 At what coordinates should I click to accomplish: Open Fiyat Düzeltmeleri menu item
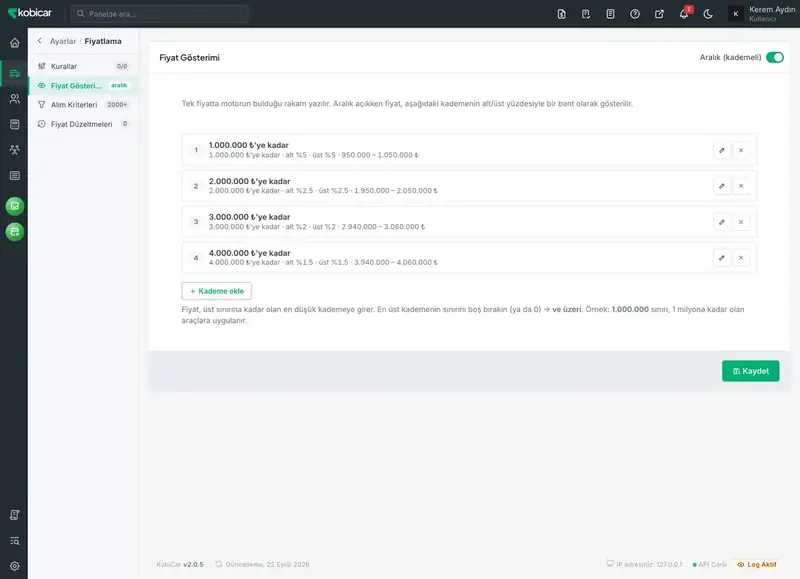pos(83,124)
